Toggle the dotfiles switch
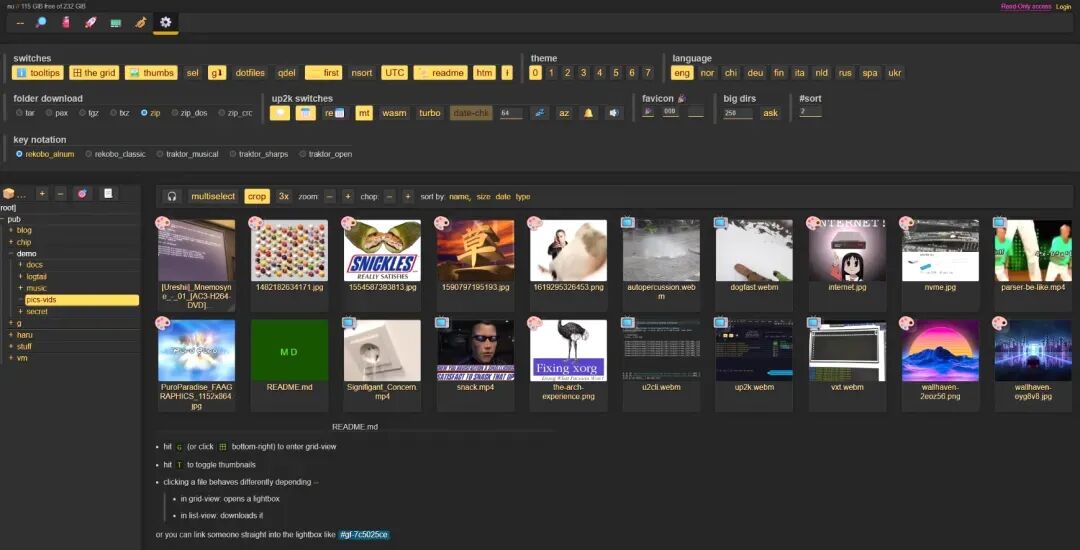 pyautogui.click(x=250, y=73)
